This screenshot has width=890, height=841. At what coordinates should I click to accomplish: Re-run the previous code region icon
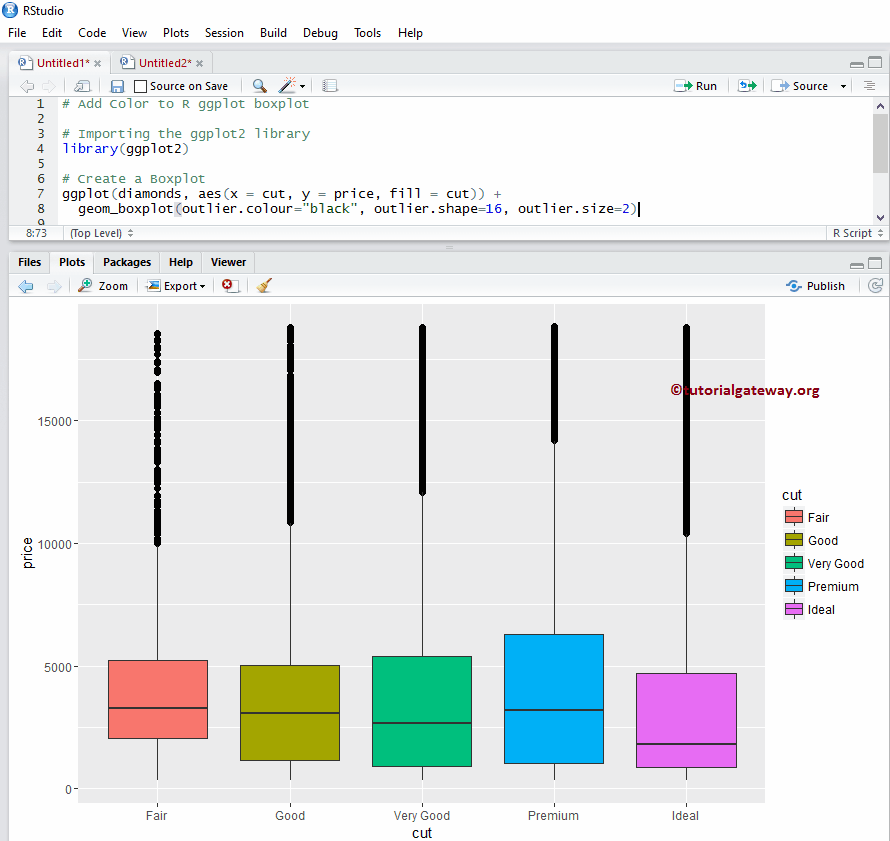point(746,85)
